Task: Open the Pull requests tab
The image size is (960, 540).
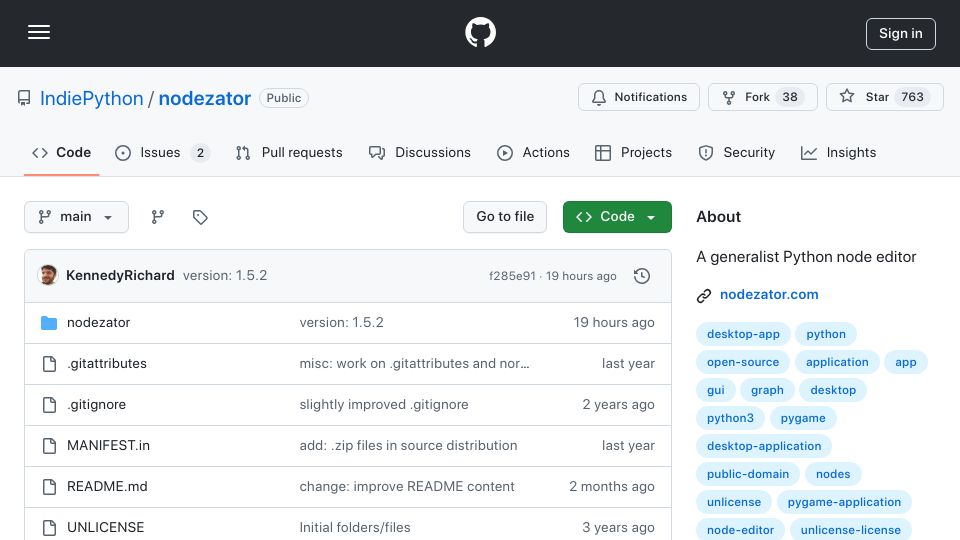Action: pos(289,152)
